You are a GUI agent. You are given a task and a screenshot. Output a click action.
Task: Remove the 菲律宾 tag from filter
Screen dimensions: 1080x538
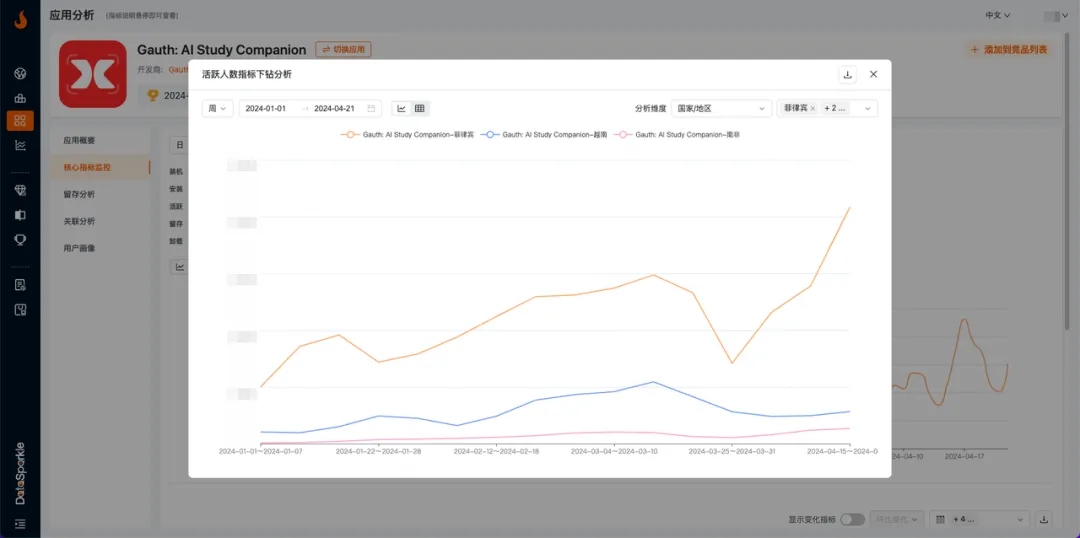pyautogui.click(x=812, y=108)
